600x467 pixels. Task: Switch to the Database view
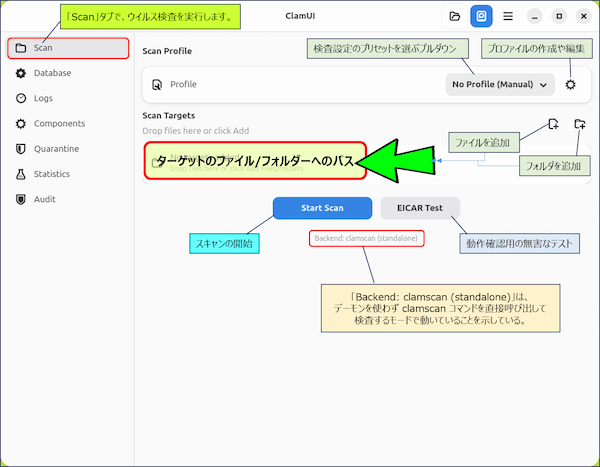[x=68, y=73]
